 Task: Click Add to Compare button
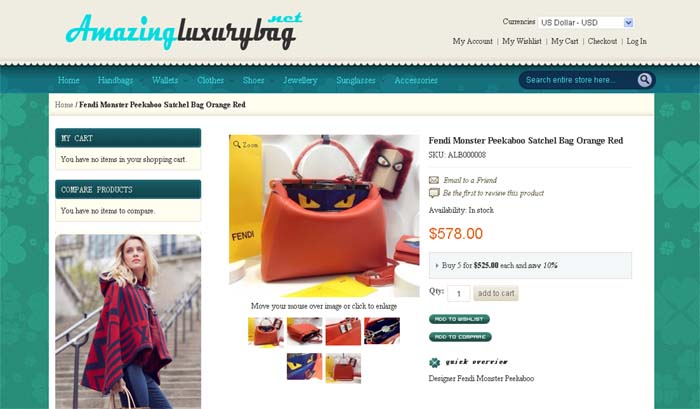[x=460, y=337]
